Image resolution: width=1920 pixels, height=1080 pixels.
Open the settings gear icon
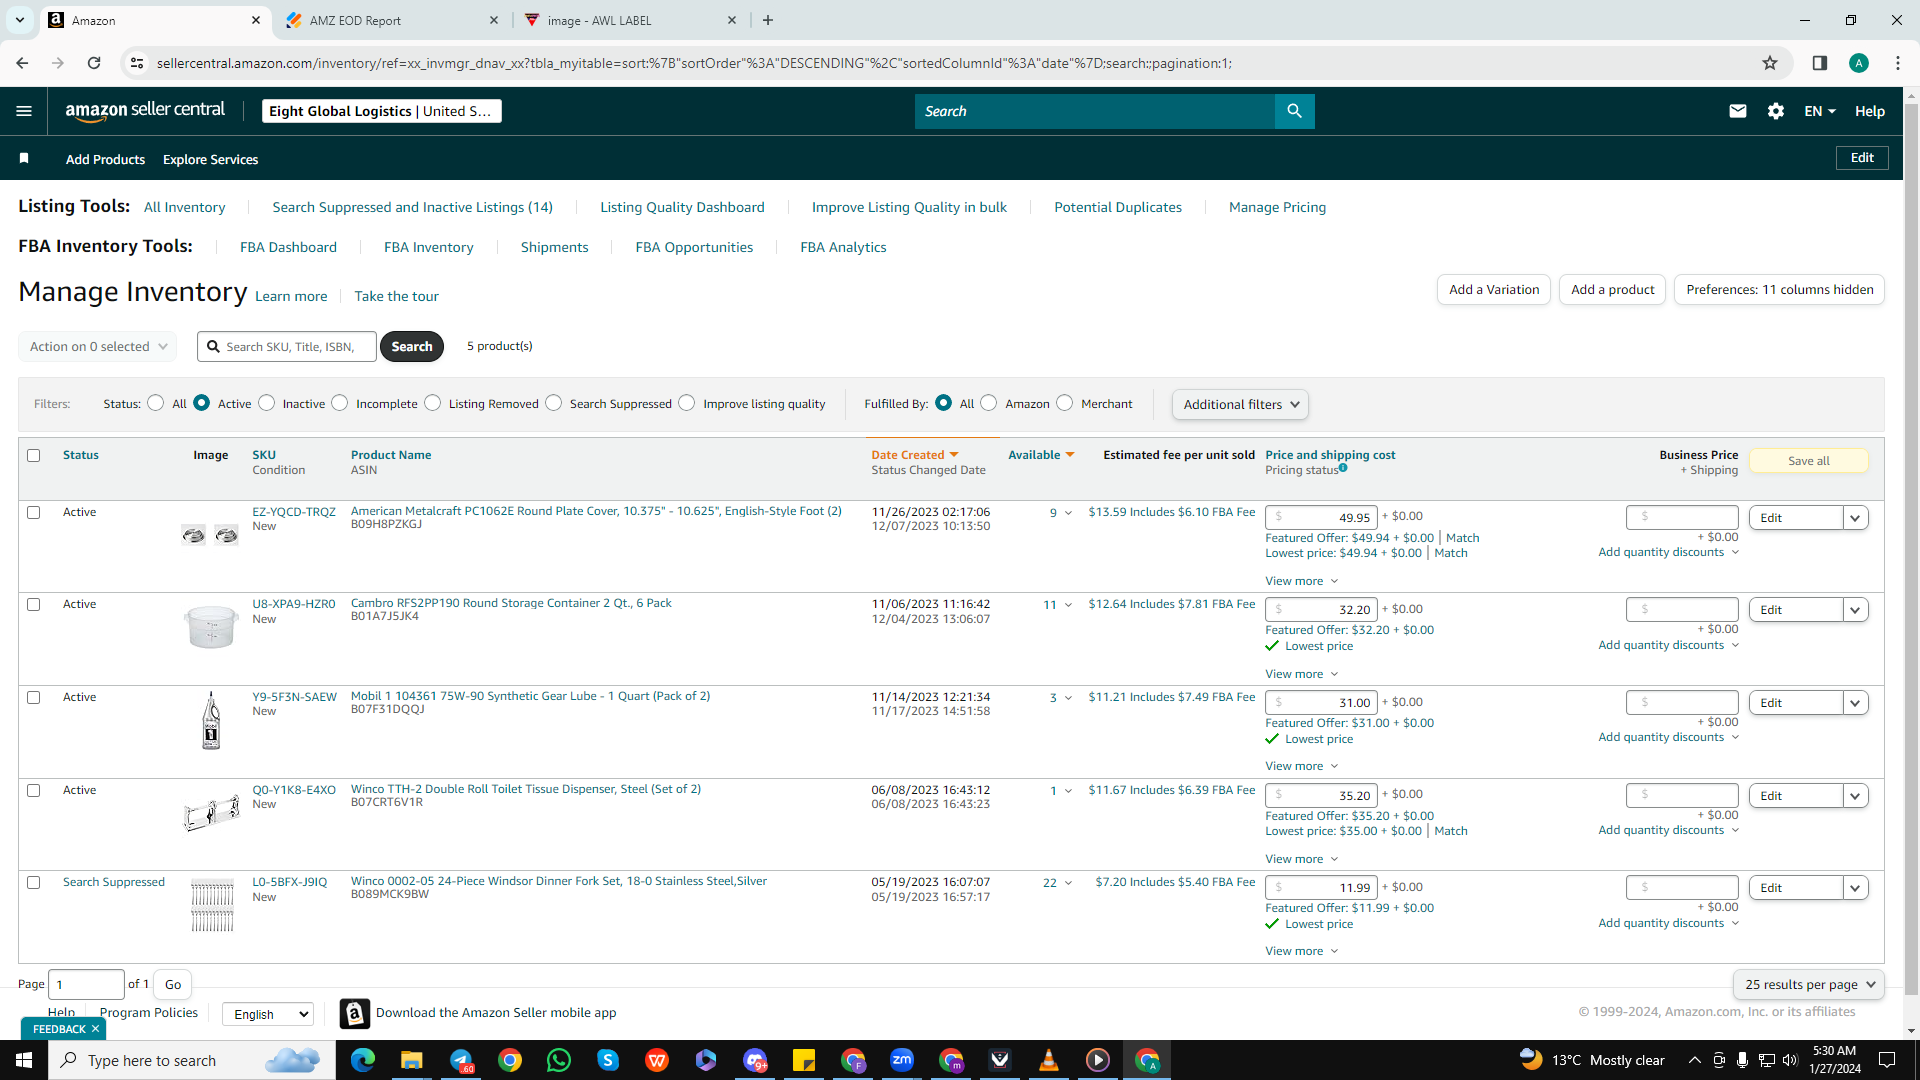click(1776, 111)
